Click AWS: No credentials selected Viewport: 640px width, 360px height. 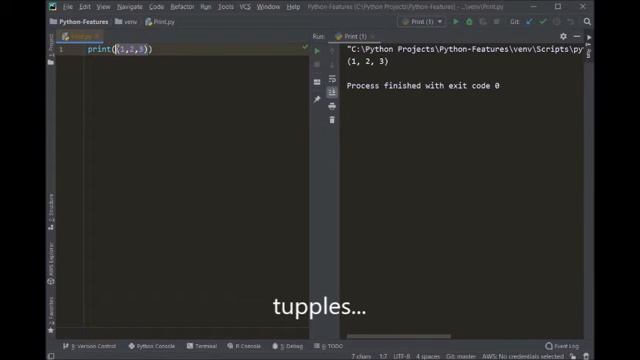click(x=523, y=356)
